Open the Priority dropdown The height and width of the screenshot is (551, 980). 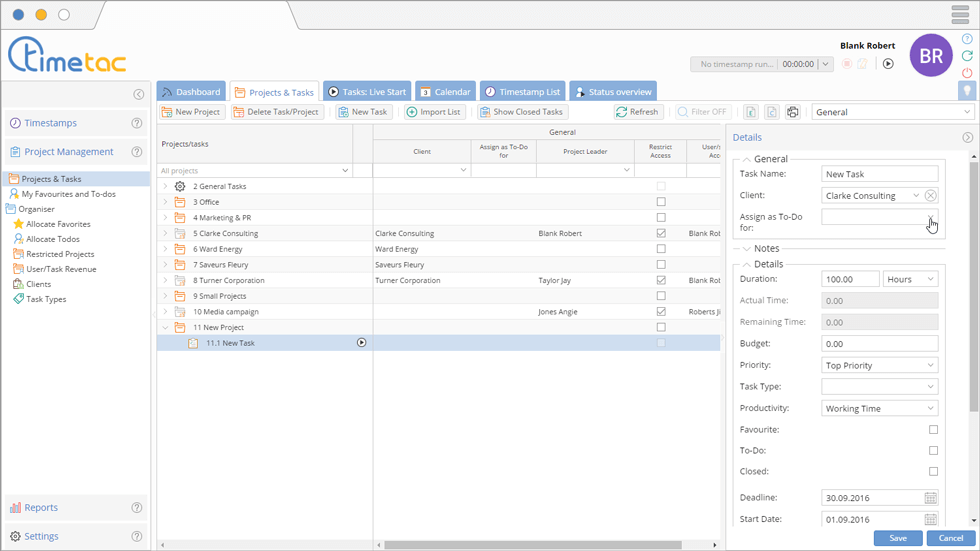pos(930,365)
